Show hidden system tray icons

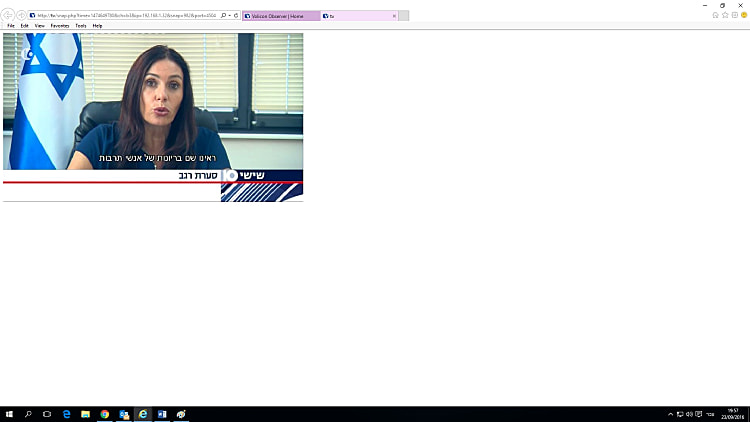(670, 413)
